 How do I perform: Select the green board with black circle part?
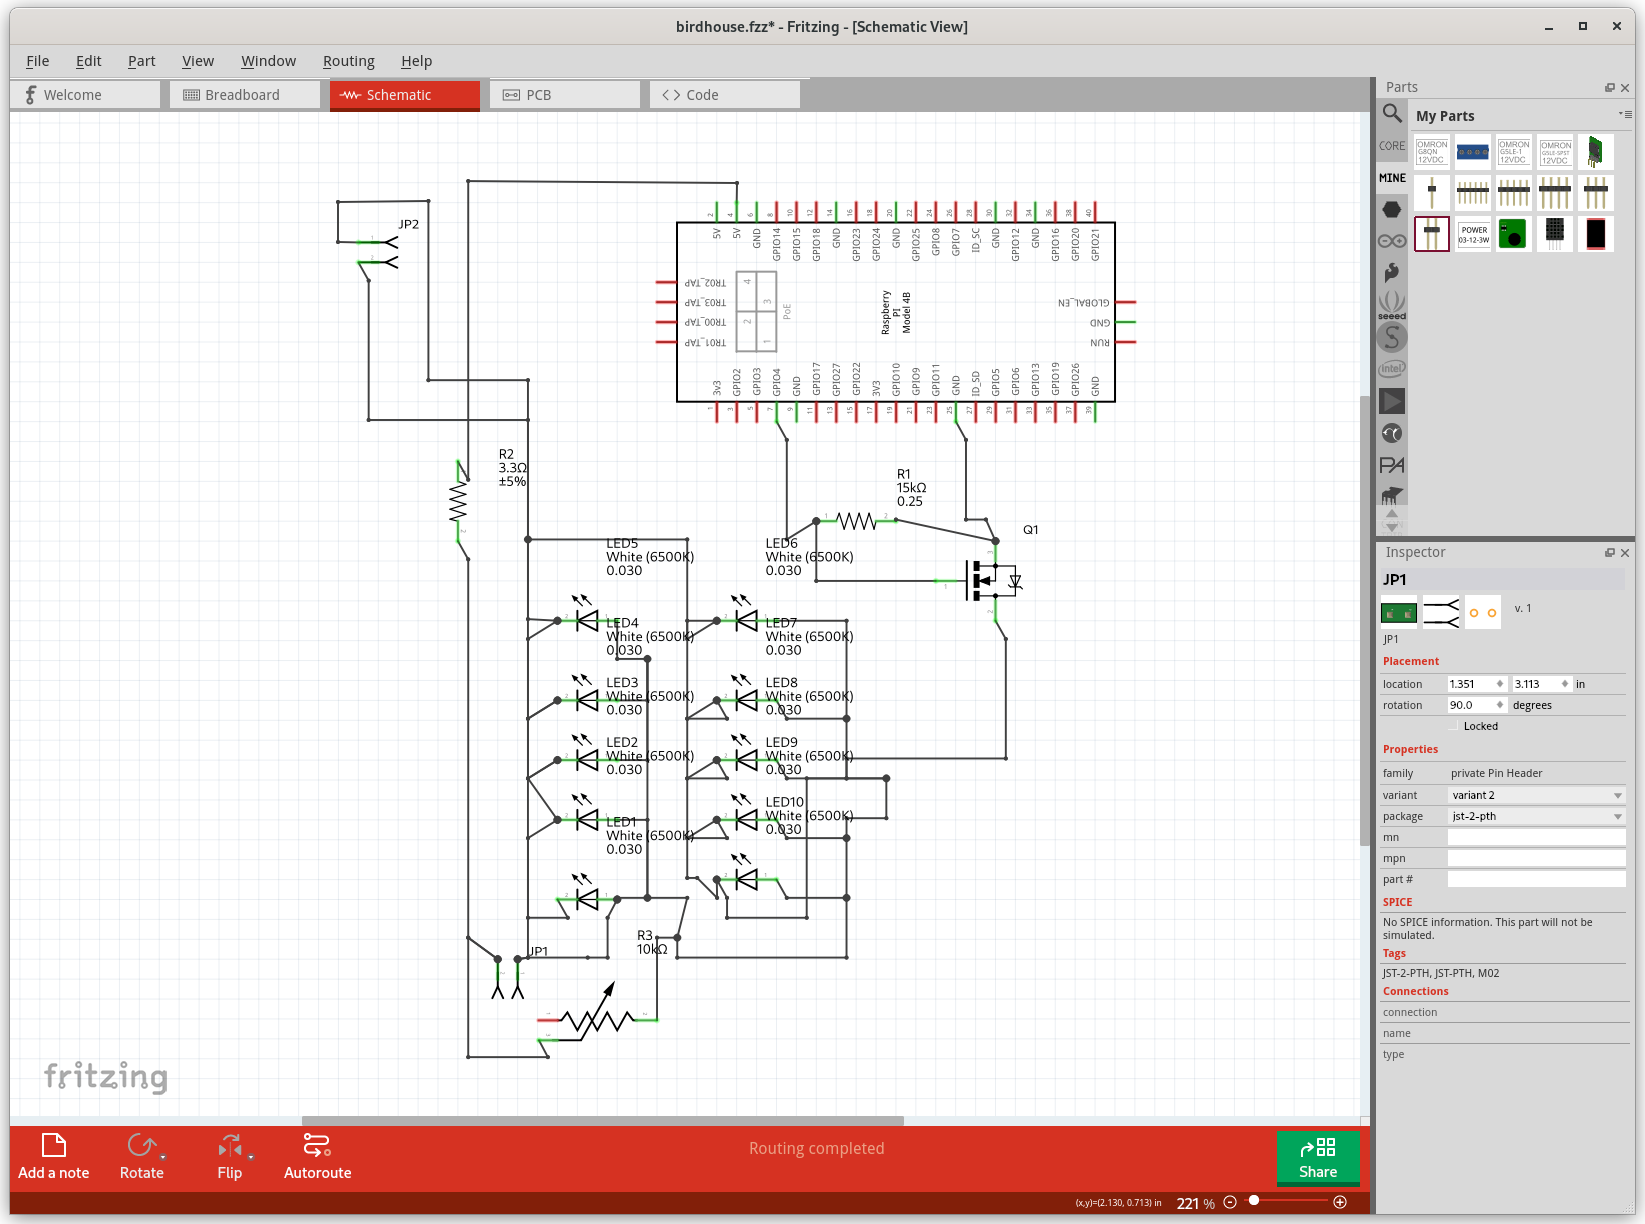(1514, 234)
